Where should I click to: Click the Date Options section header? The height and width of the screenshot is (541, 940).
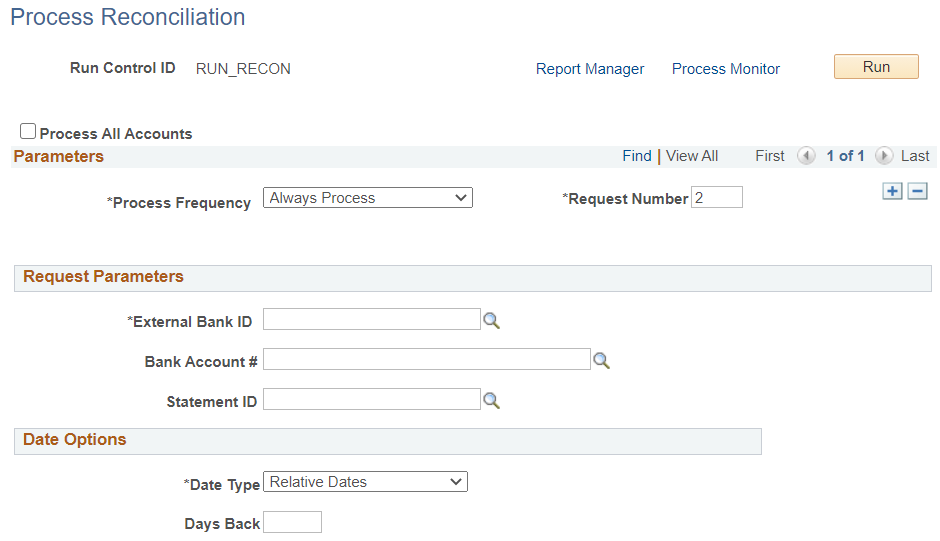pos(388,441)
